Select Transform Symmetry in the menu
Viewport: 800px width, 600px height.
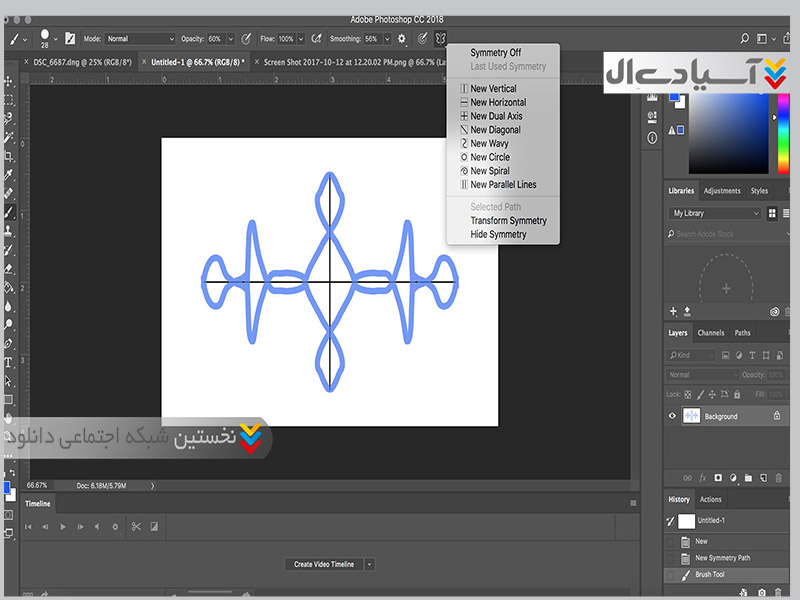click(508, 221)
